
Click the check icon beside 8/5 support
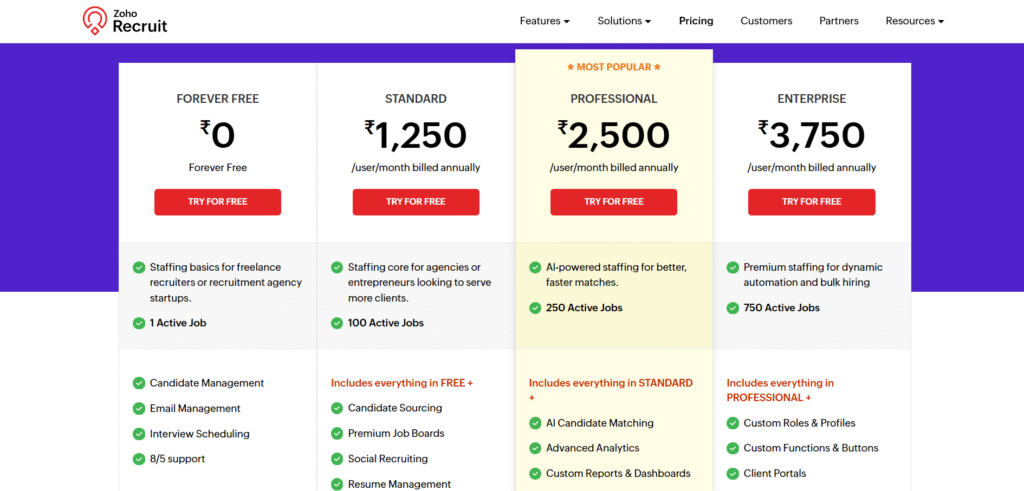point(138,459)
